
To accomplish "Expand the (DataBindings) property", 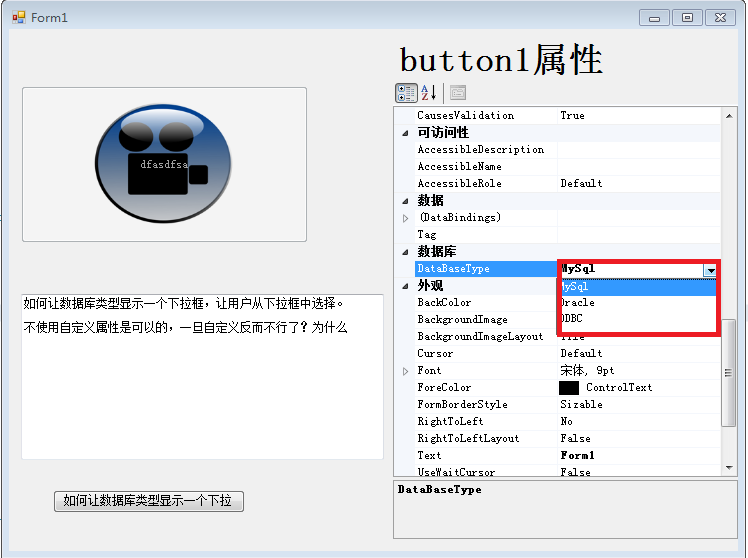I will (x=405, y=218).
